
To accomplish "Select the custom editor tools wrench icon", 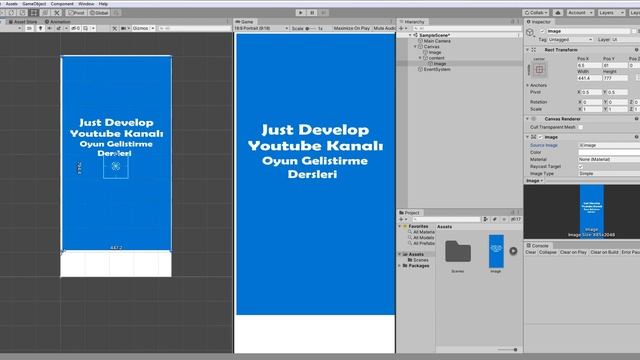I will [57, 13].
